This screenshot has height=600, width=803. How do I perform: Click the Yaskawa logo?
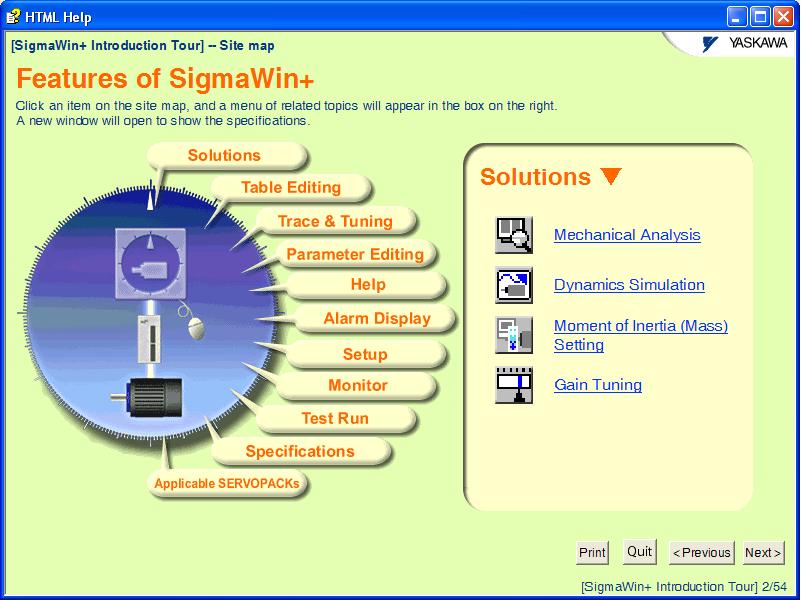[745, 43]
